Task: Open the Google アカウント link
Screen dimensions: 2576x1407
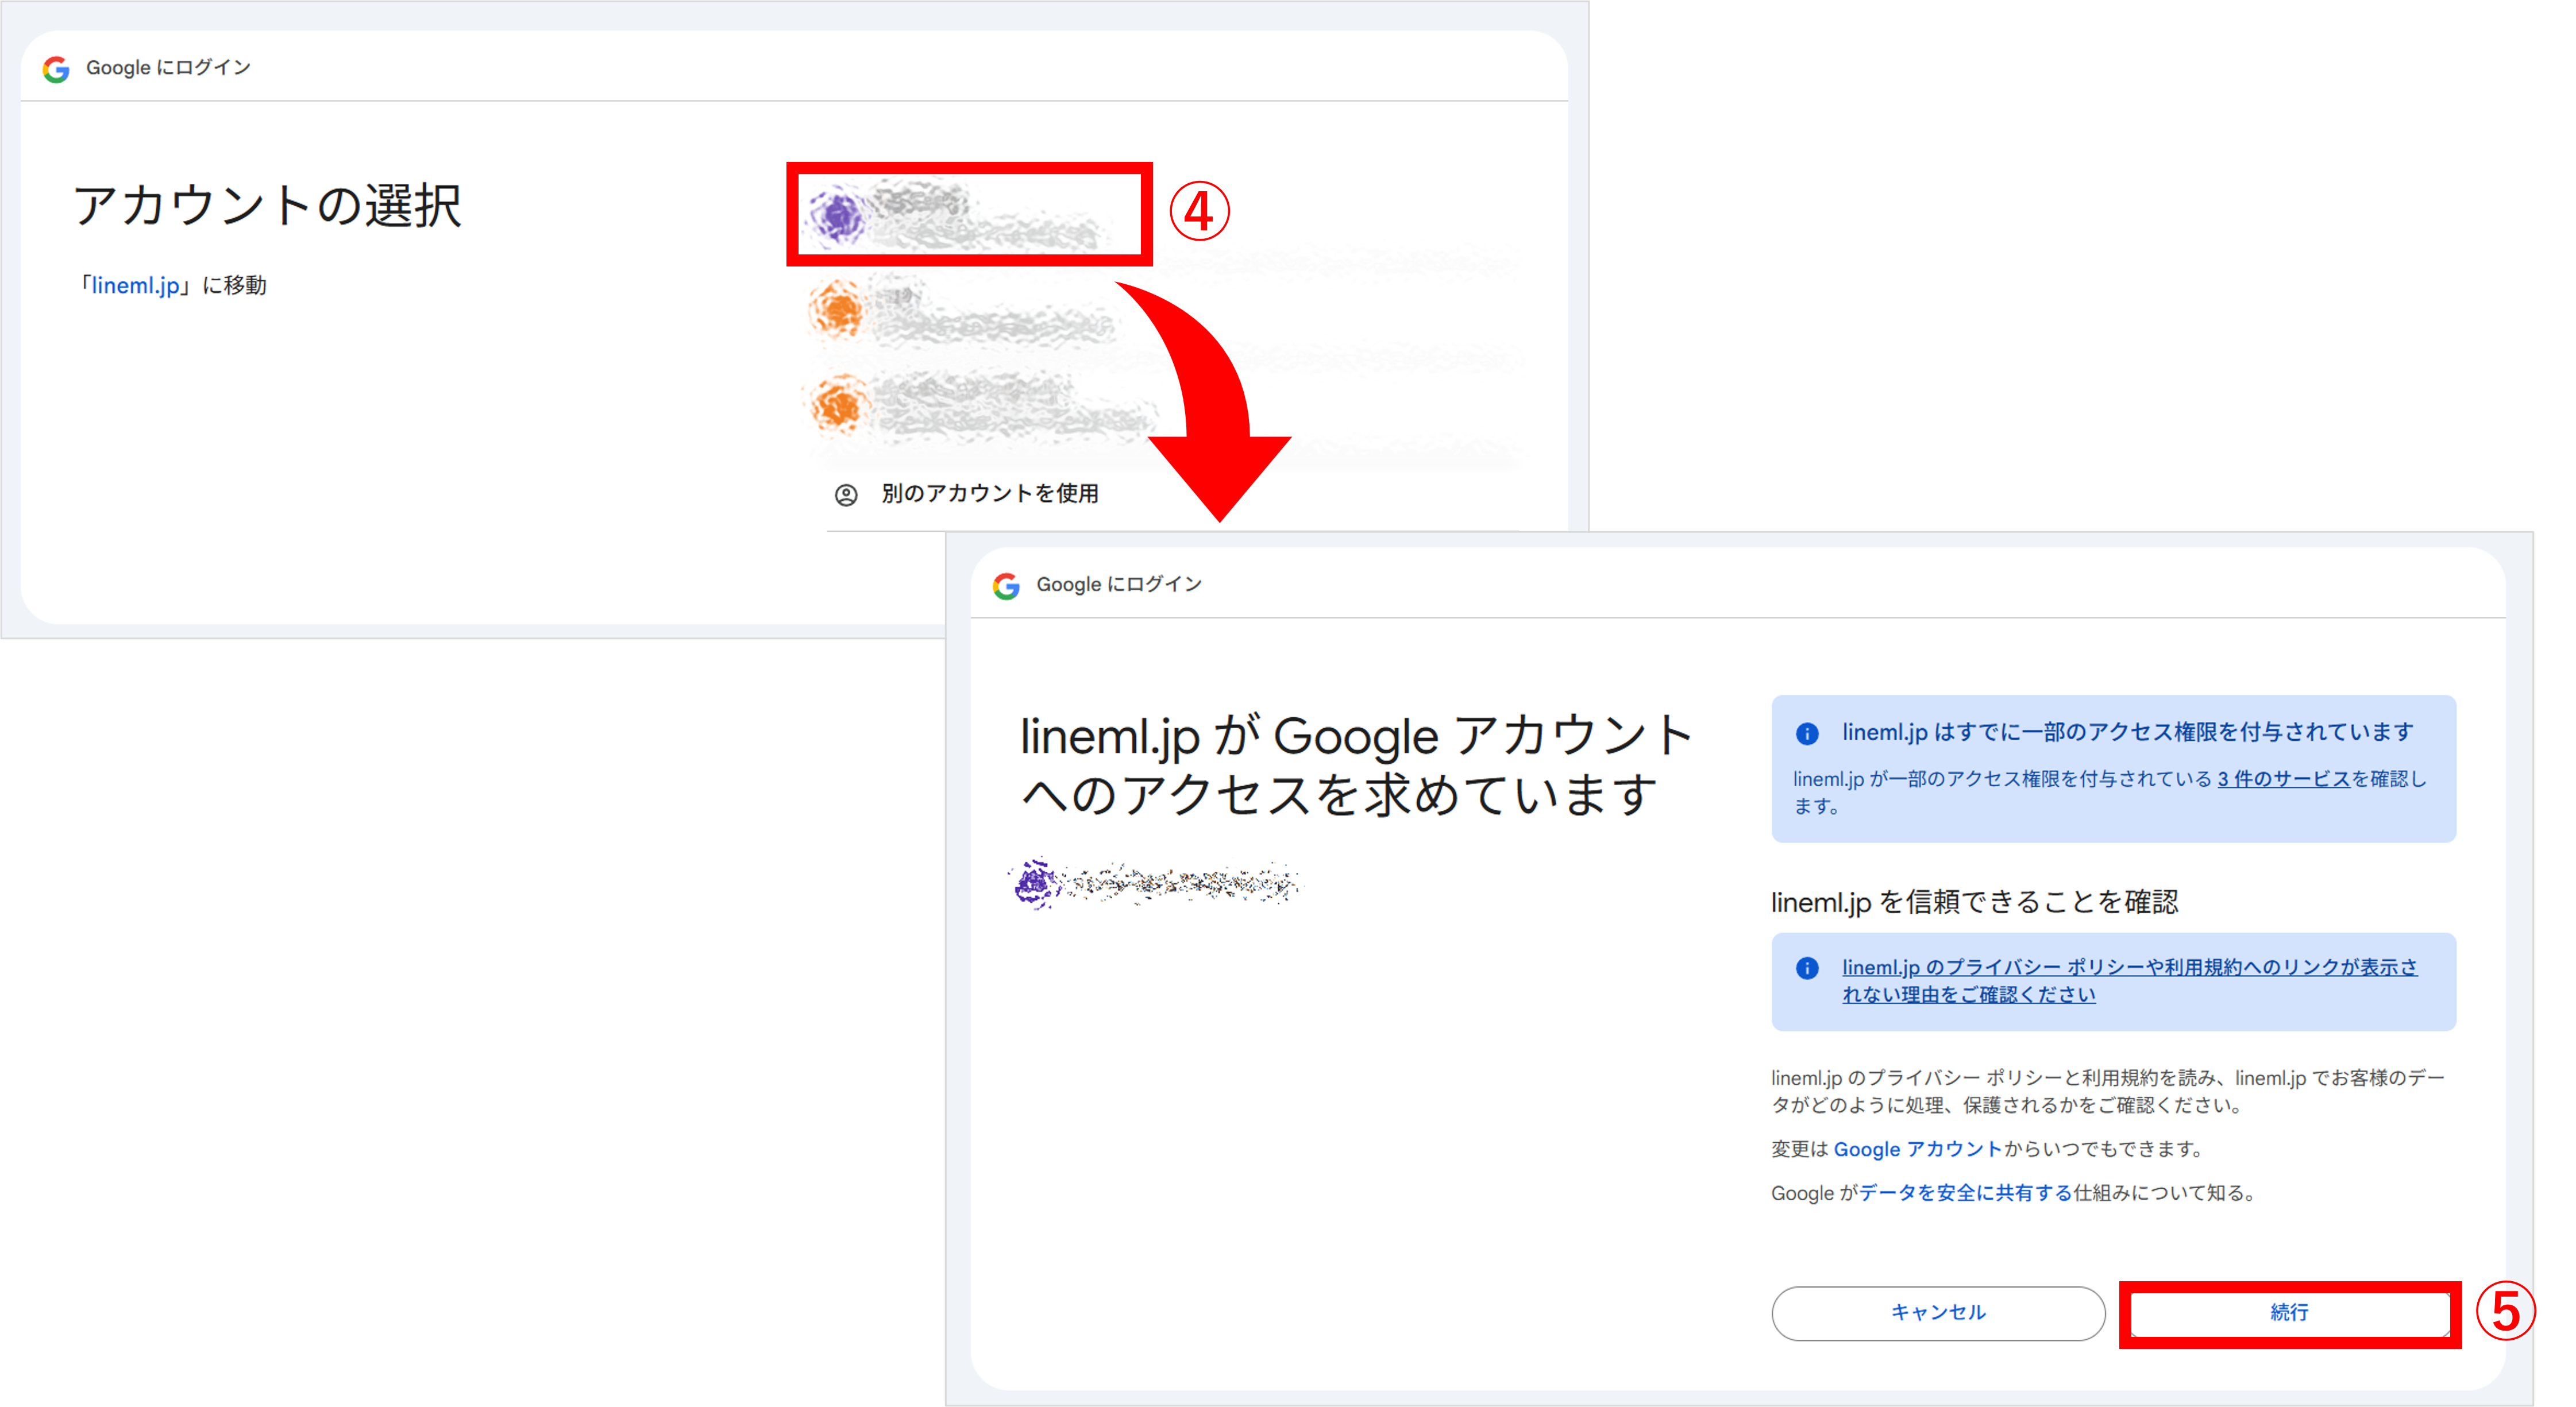Action: 1917,1149
